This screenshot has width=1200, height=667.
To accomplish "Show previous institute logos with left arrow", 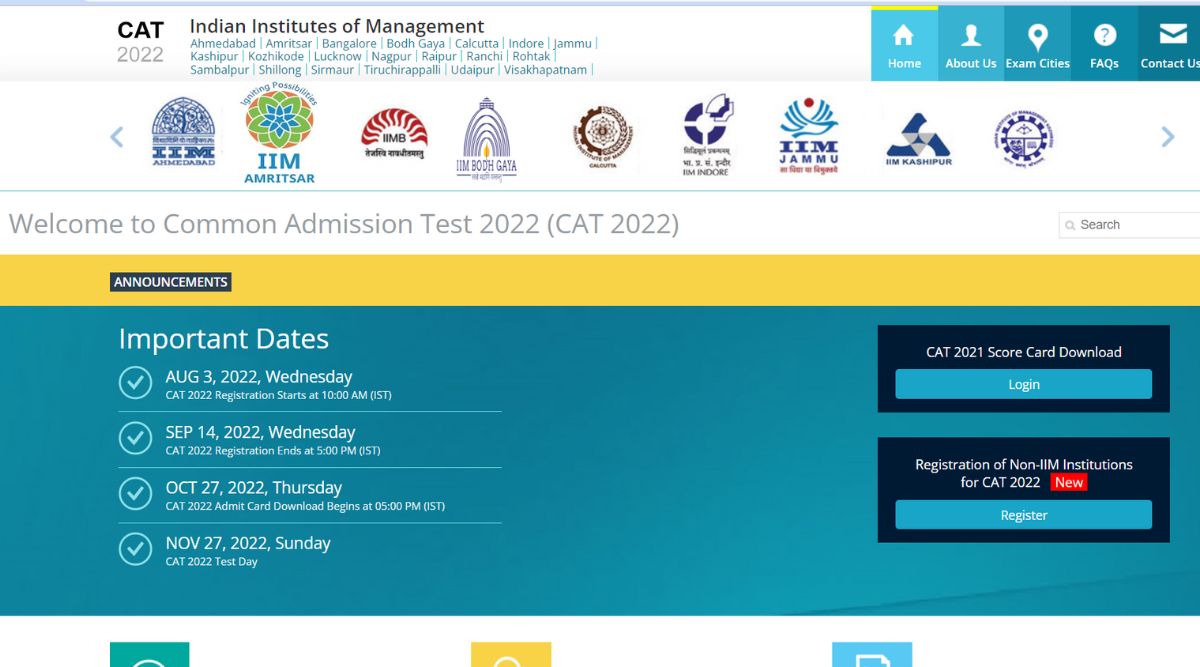I will pyautogui.click(x=117, y=137).
